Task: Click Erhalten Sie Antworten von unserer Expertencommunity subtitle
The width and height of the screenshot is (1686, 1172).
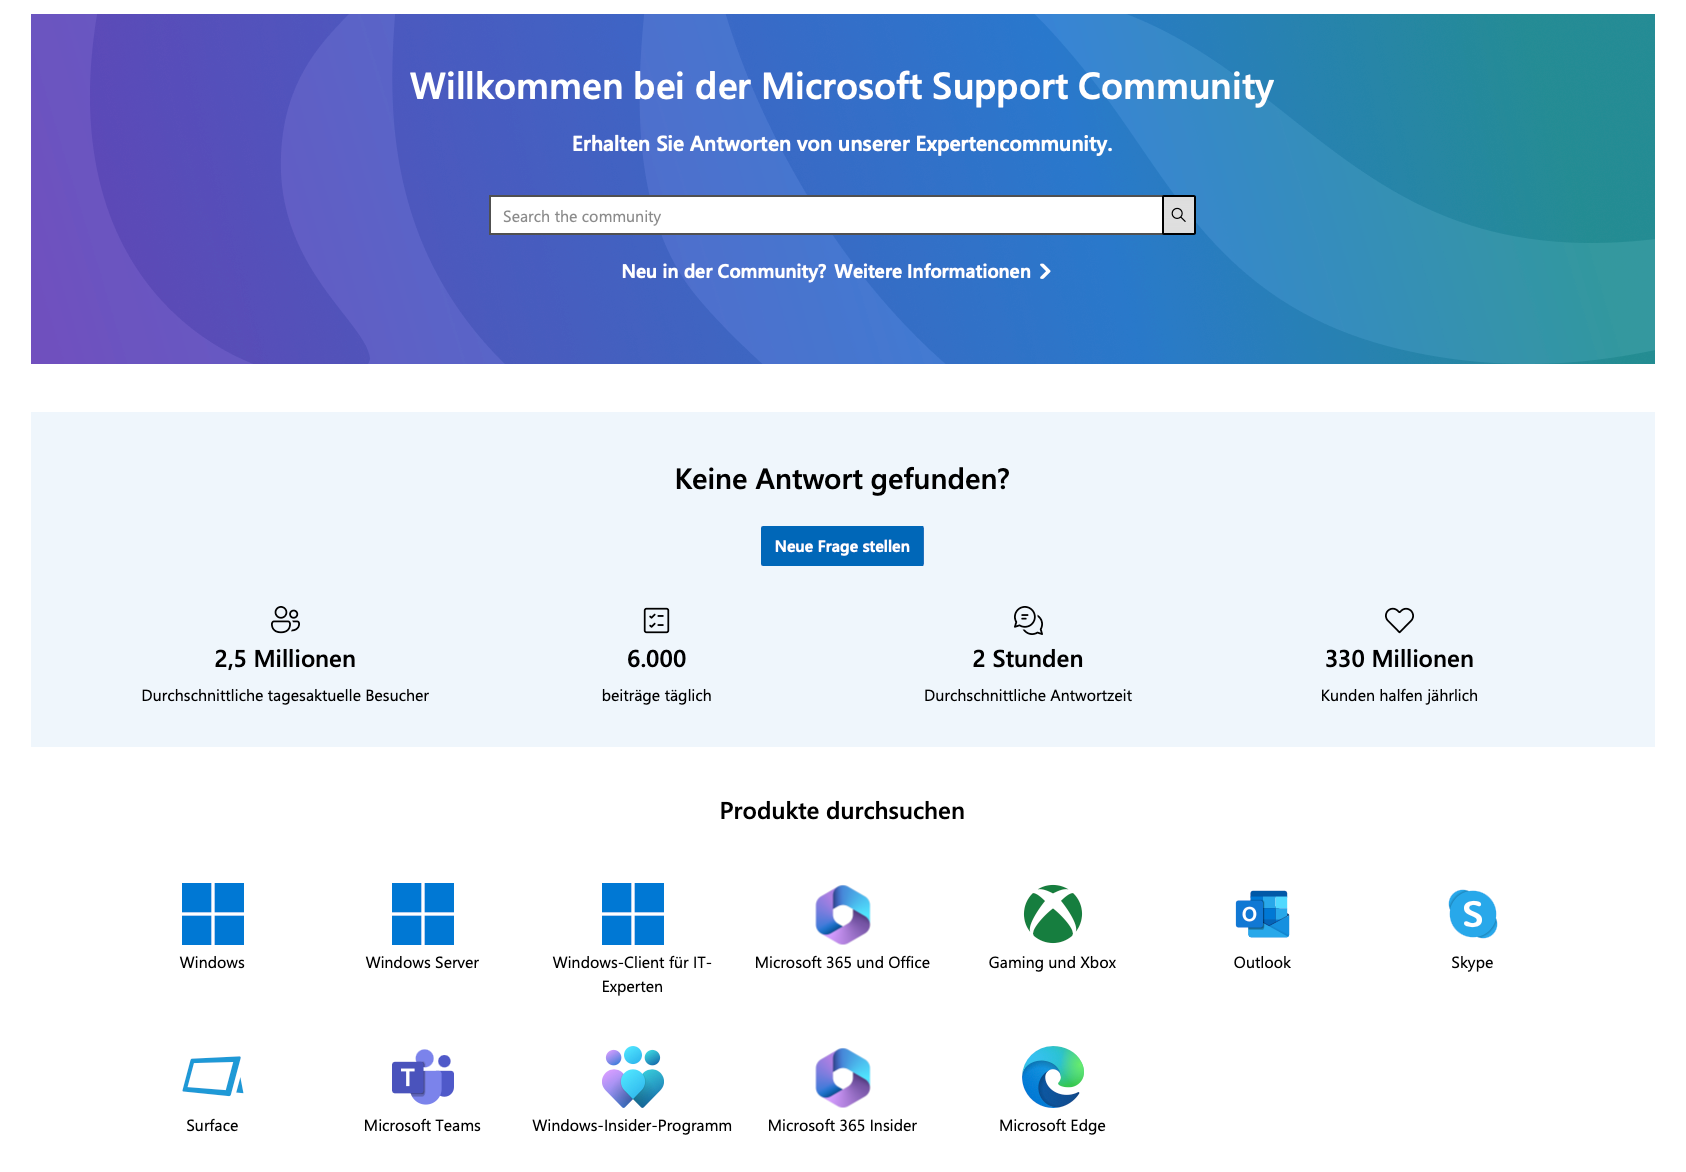Action: (842, 144)
